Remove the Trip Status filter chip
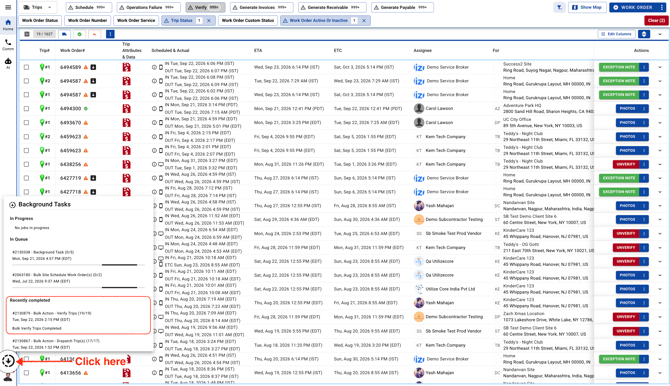This screenshot has height=386, width=670. coord(209,21)
